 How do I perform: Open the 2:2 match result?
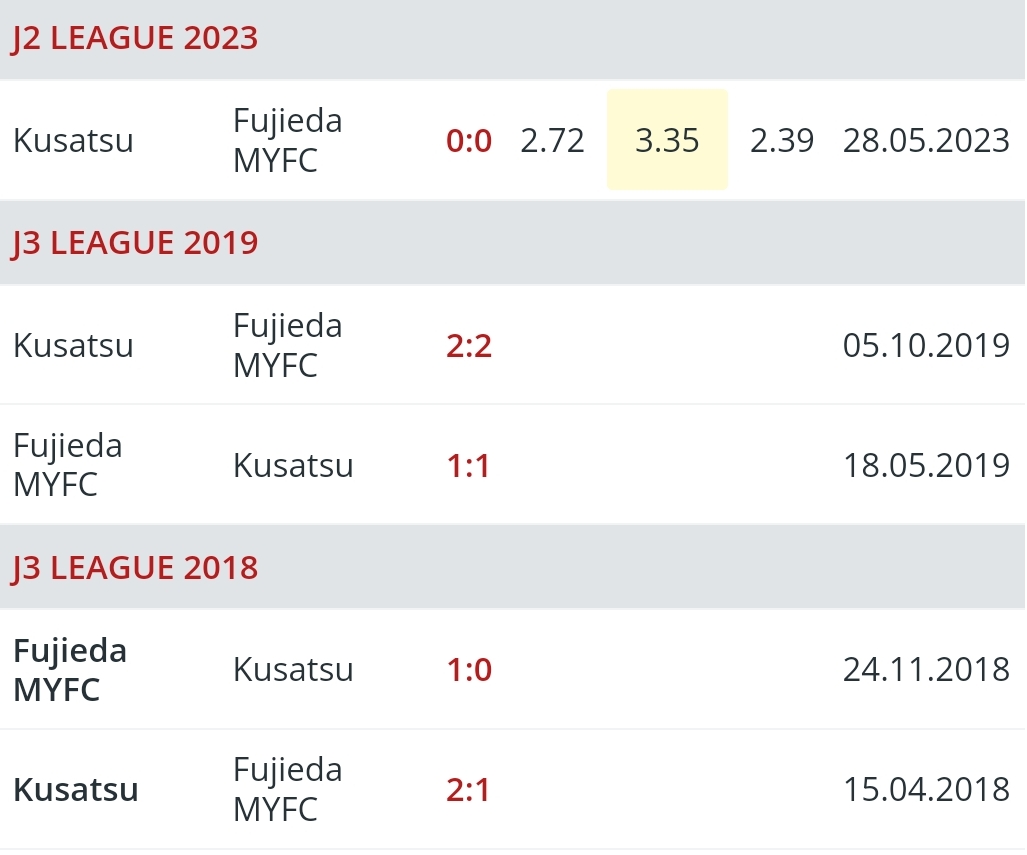tap(469, 345)
